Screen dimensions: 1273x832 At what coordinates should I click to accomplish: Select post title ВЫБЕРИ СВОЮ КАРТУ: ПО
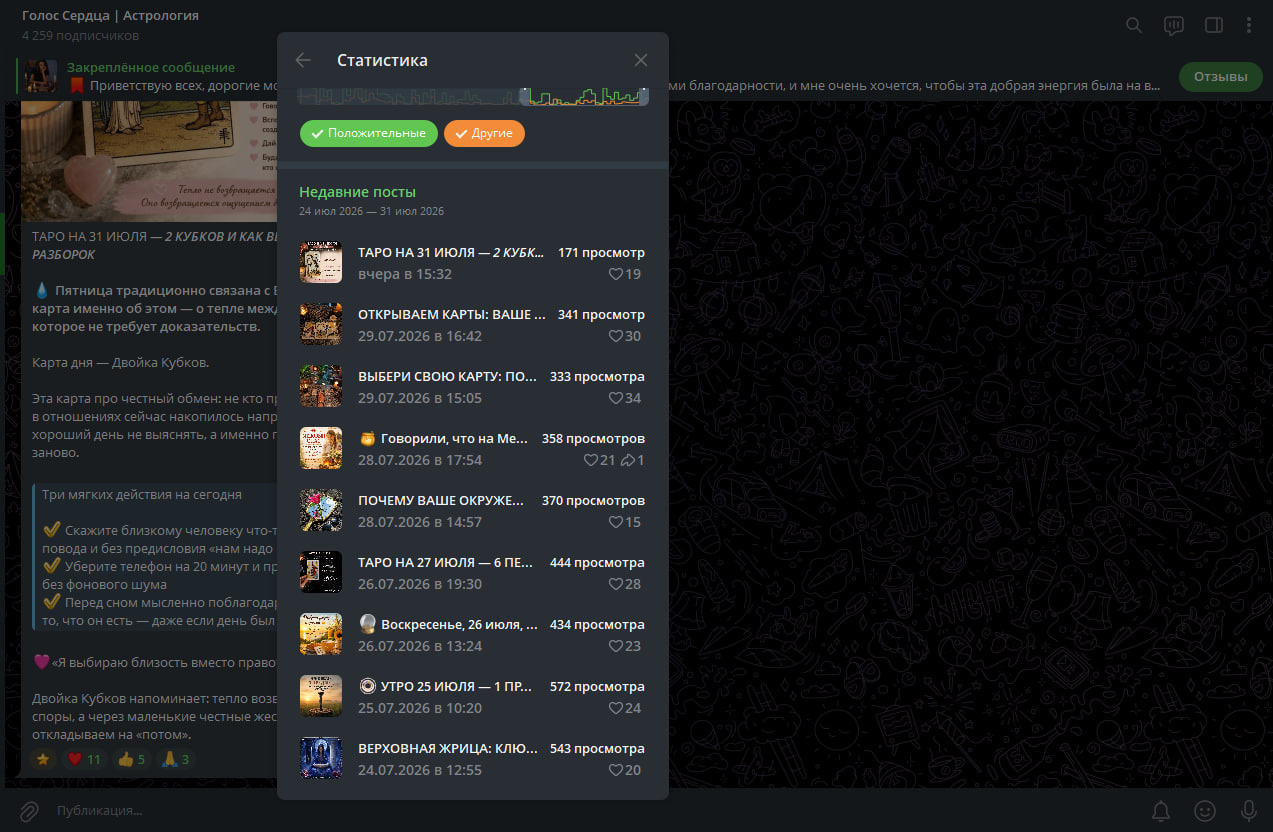[x=448, y=377]
